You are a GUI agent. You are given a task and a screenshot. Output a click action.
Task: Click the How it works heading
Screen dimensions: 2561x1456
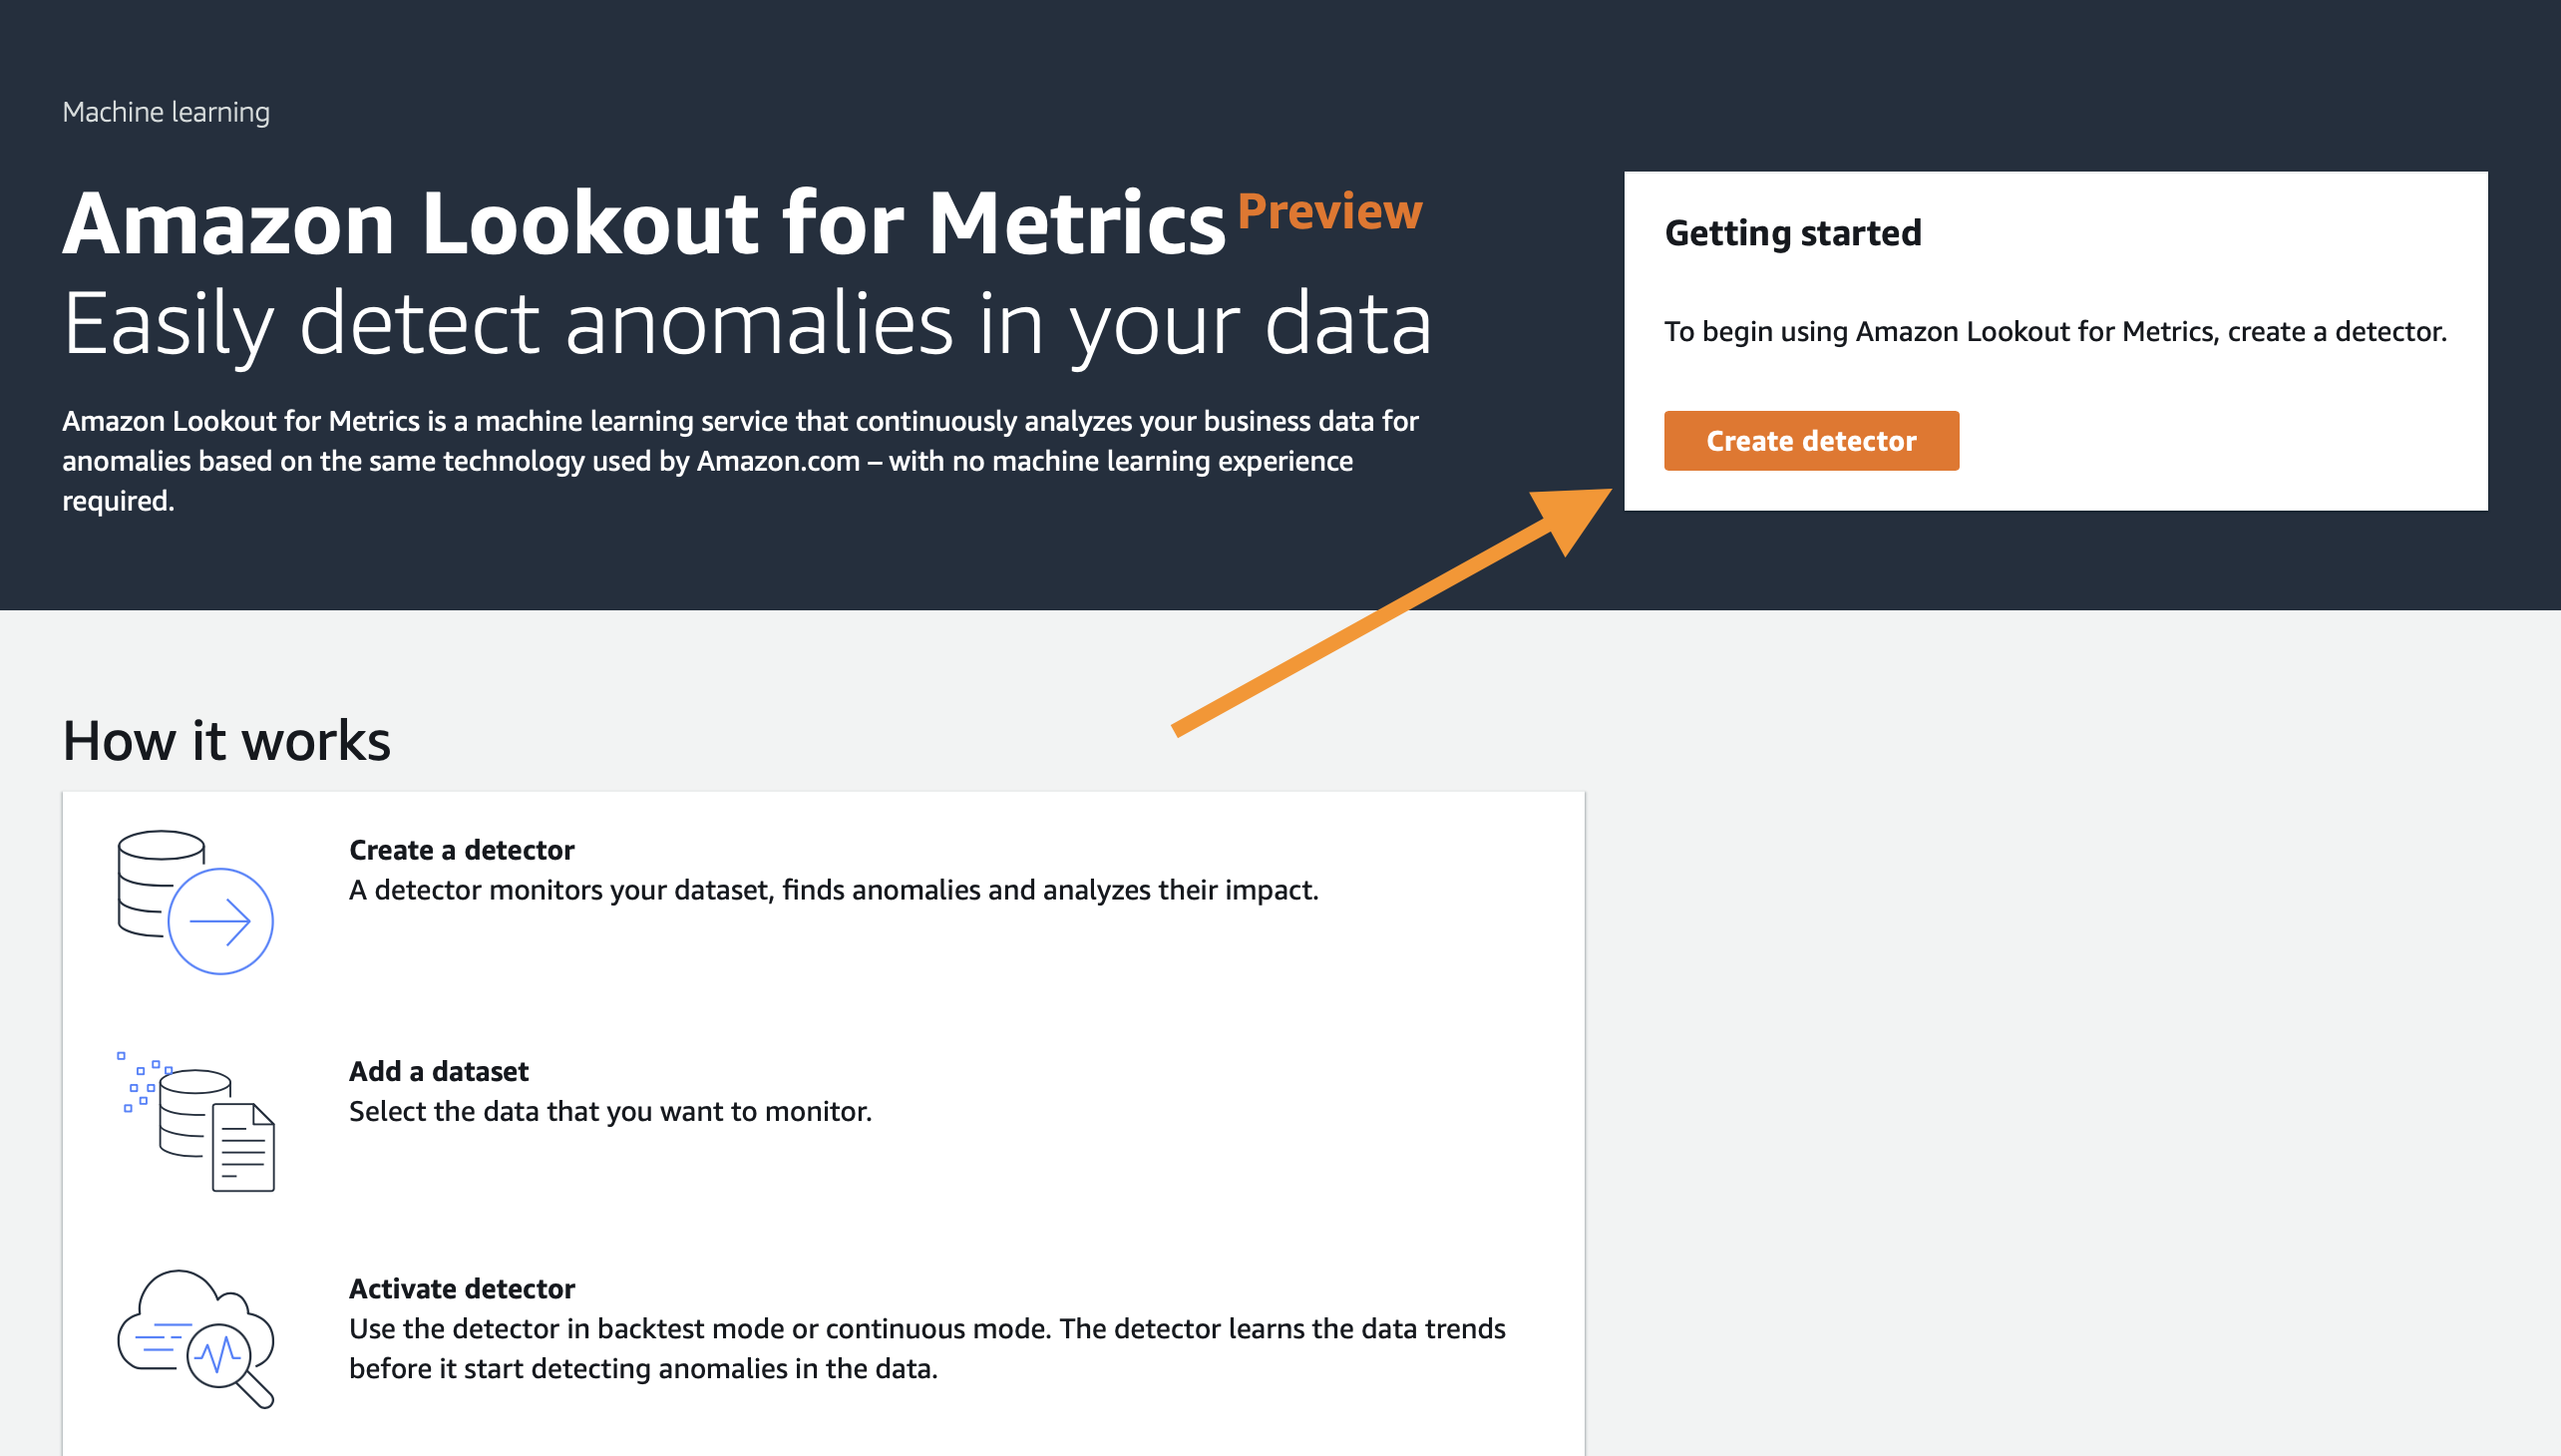[226, 741]
